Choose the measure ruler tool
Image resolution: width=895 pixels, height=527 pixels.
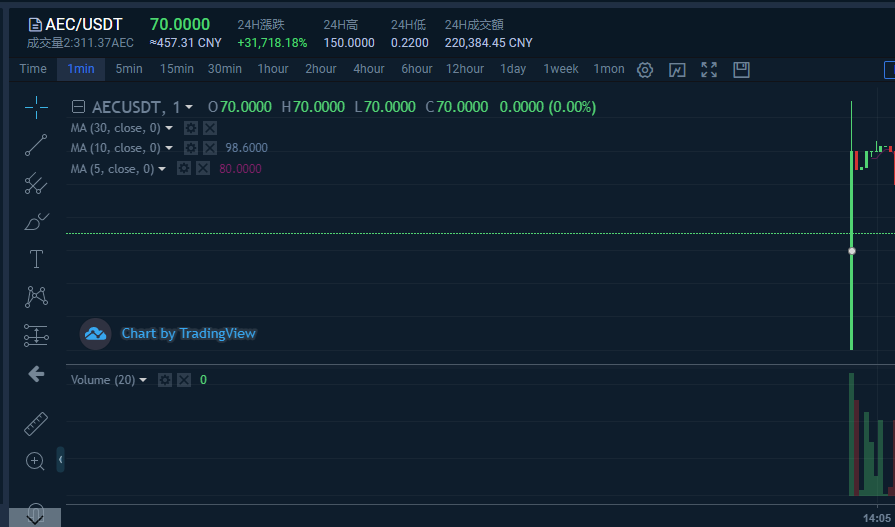[36, 424]
